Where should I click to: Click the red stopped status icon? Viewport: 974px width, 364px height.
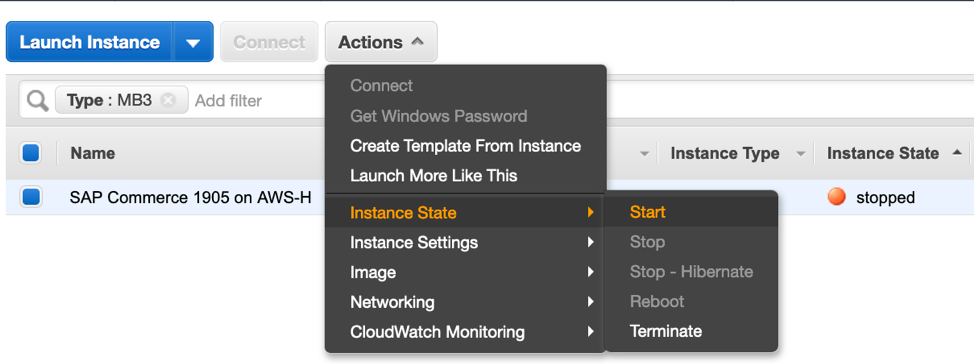[837, 197]
